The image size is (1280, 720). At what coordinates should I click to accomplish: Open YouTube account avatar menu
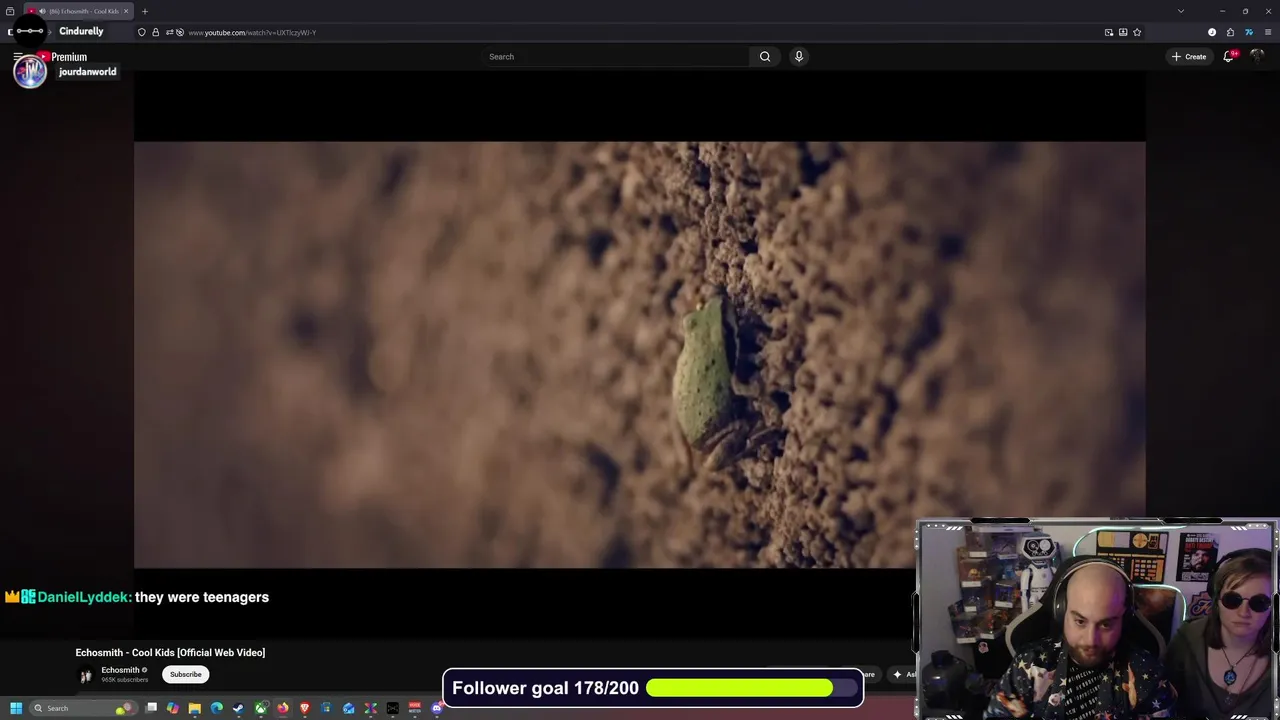[x=1257, y=57]
